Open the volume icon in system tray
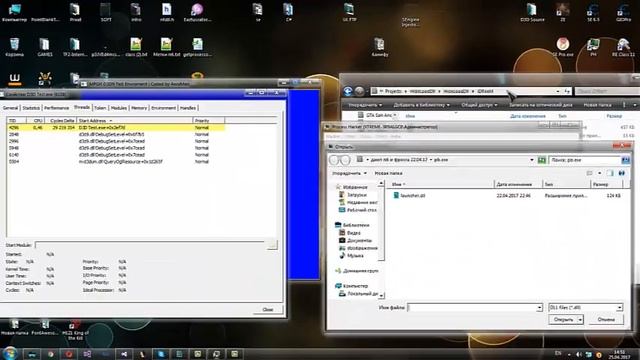 pos(578,355)
